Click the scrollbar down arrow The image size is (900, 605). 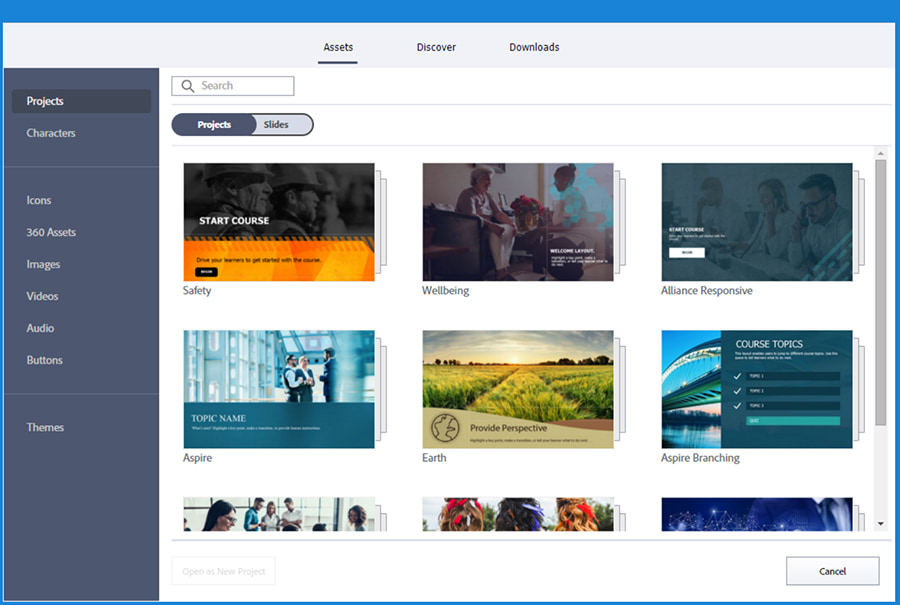point(880,524)
